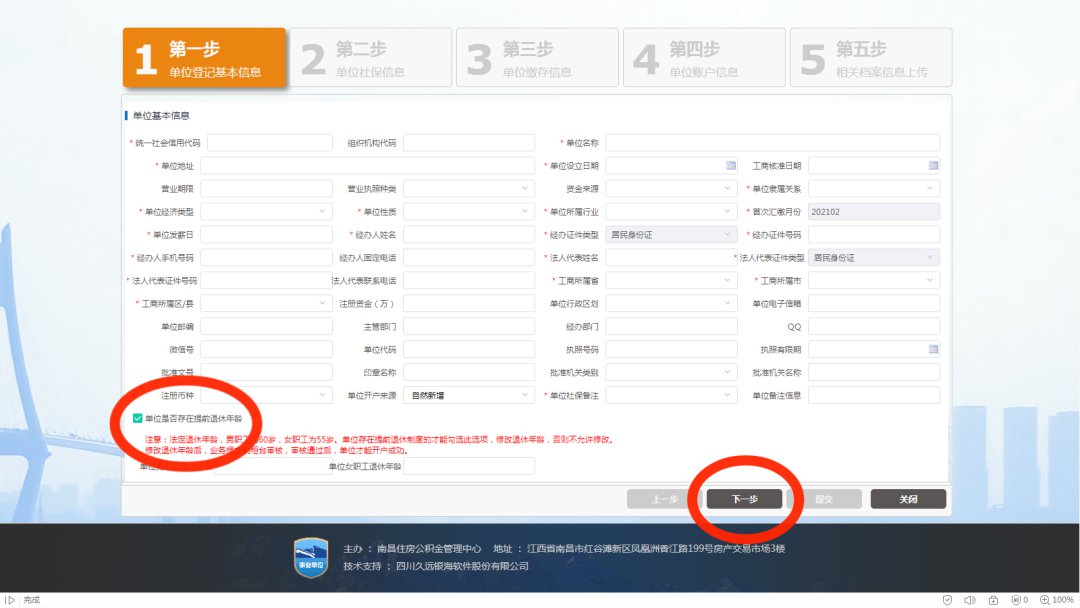Open the 单位隶属关系 dropdown
The width and height of the screenshot is (1080, 608).
(930, 188)
